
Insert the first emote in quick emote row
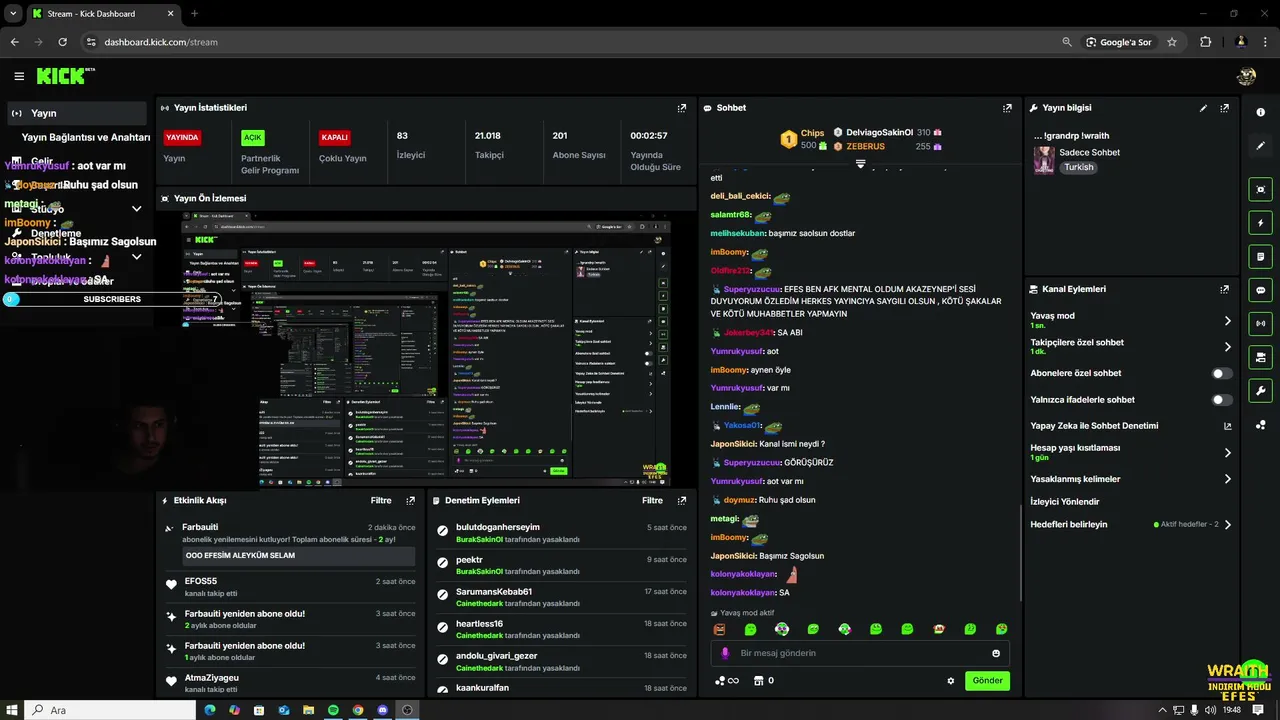coord(719,629)
